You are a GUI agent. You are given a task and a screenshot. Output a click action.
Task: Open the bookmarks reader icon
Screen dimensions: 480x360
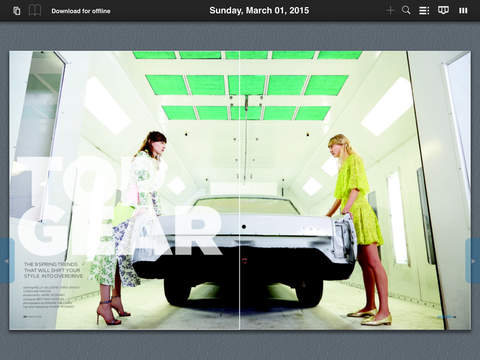[x=443, y=10]
